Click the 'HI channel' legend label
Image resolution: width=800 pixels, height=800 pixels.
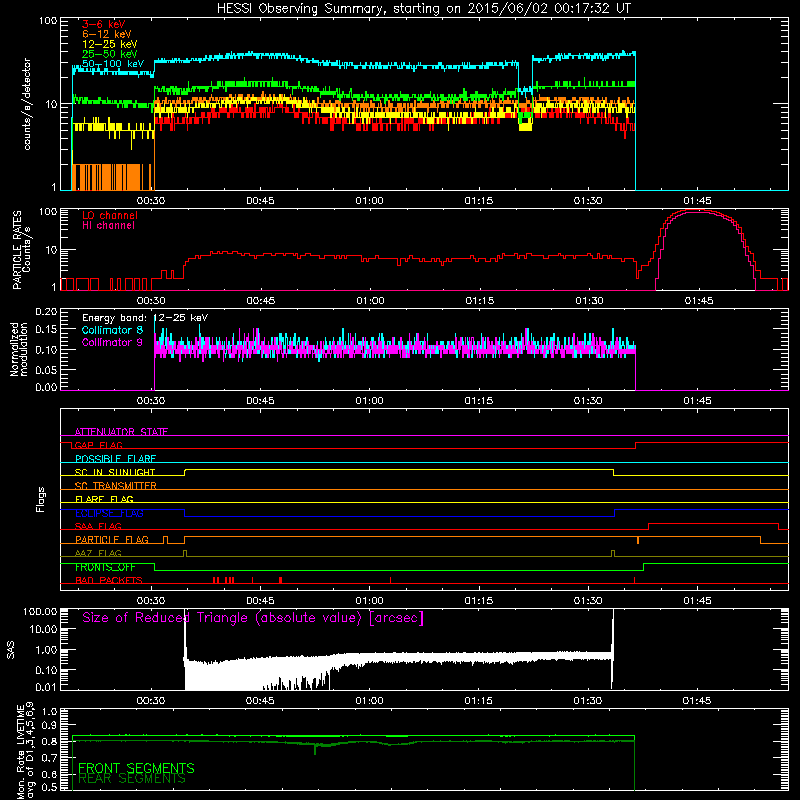point(109,226)
